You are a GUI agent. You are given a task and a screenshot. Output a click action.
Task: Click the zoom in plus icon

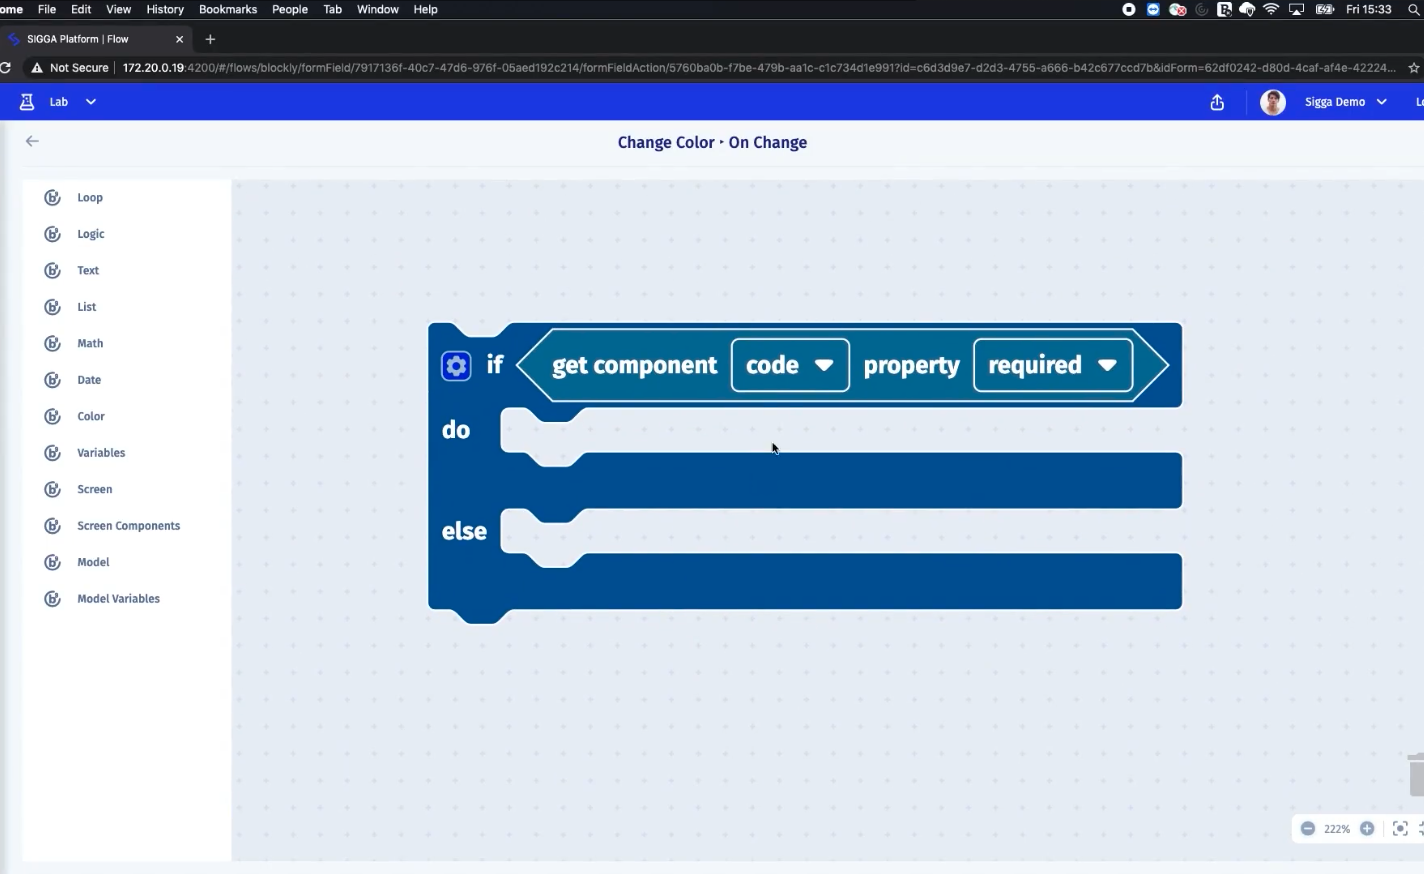(x=1367, y=828)
